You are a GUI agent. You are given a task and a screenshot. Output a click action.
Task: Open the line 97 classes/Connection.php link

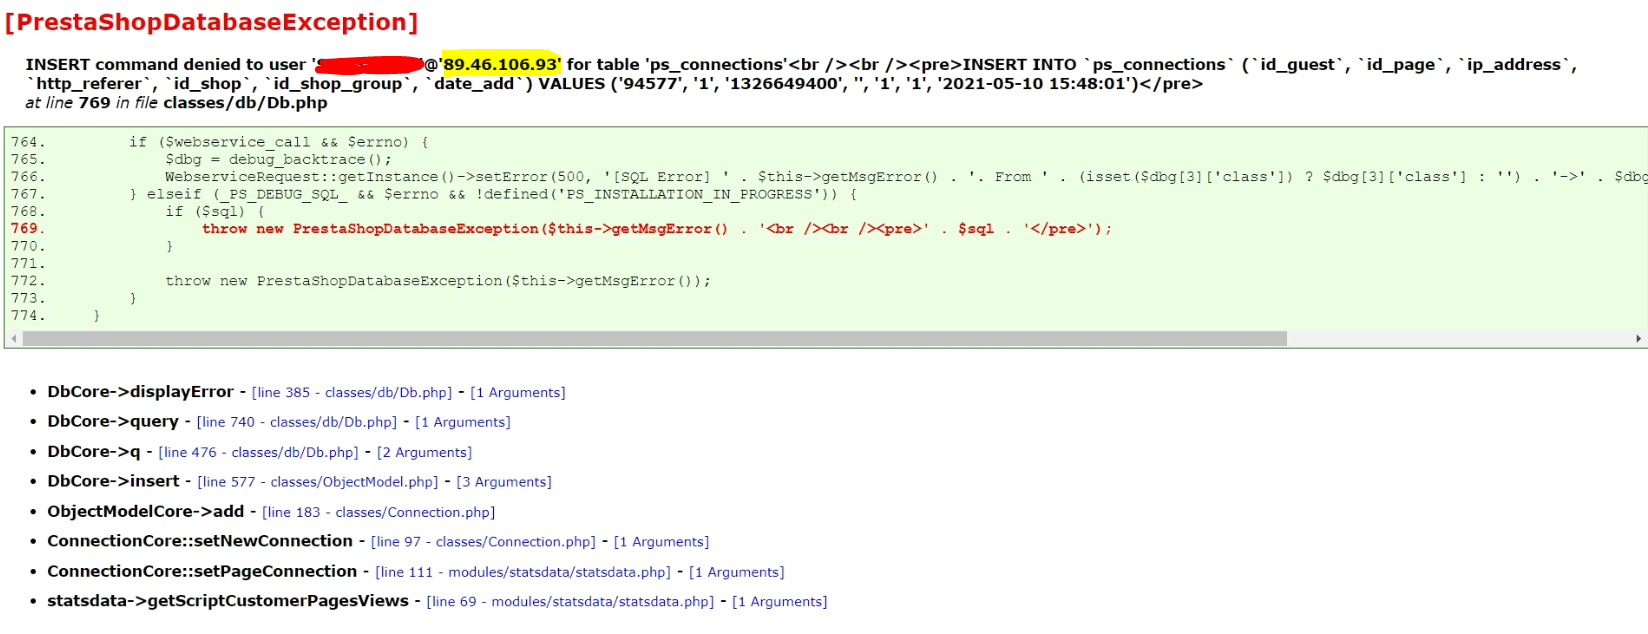(x=483, y=542)
